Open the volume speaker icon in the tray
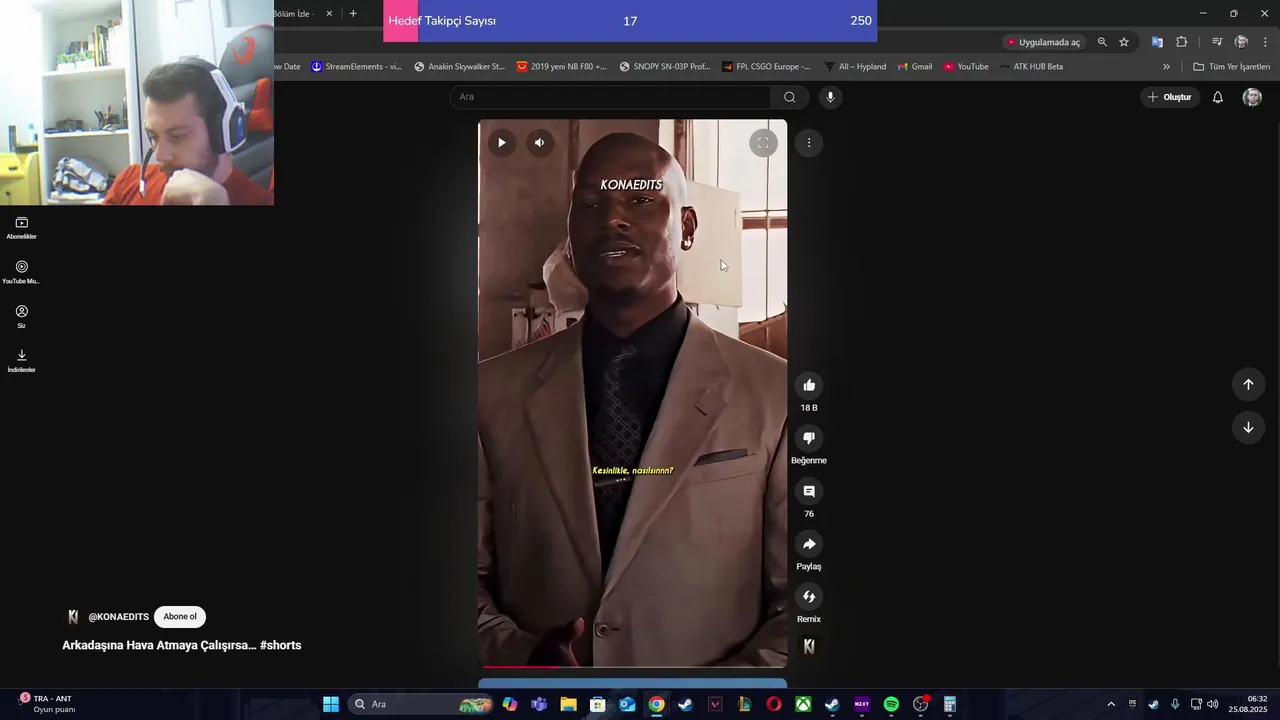The height and width of the screenshot is (720, 1280). (x=1213, y=704)
